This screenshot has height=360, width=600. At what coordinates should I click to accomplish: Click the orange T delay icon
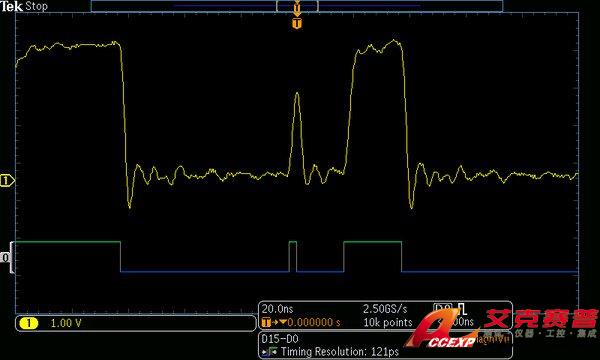(x=266, y=323)
